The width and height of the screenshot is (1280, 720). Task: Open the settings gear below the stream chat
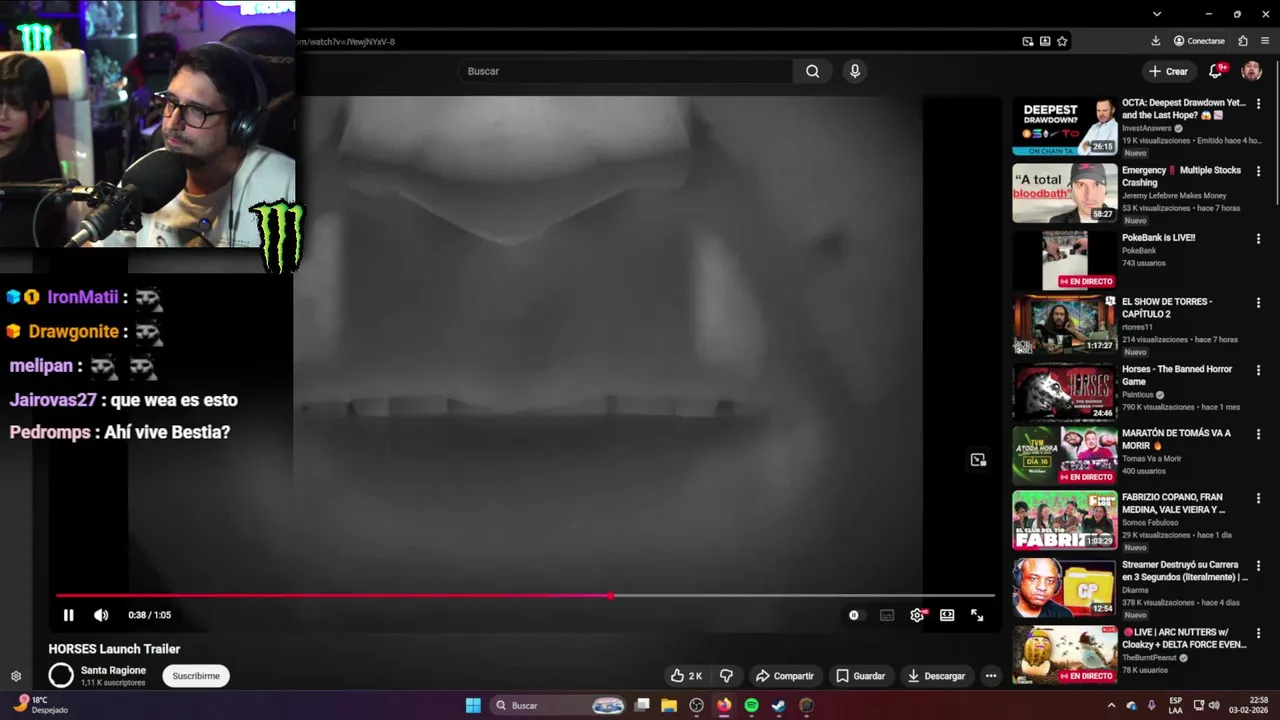(16, 676)
